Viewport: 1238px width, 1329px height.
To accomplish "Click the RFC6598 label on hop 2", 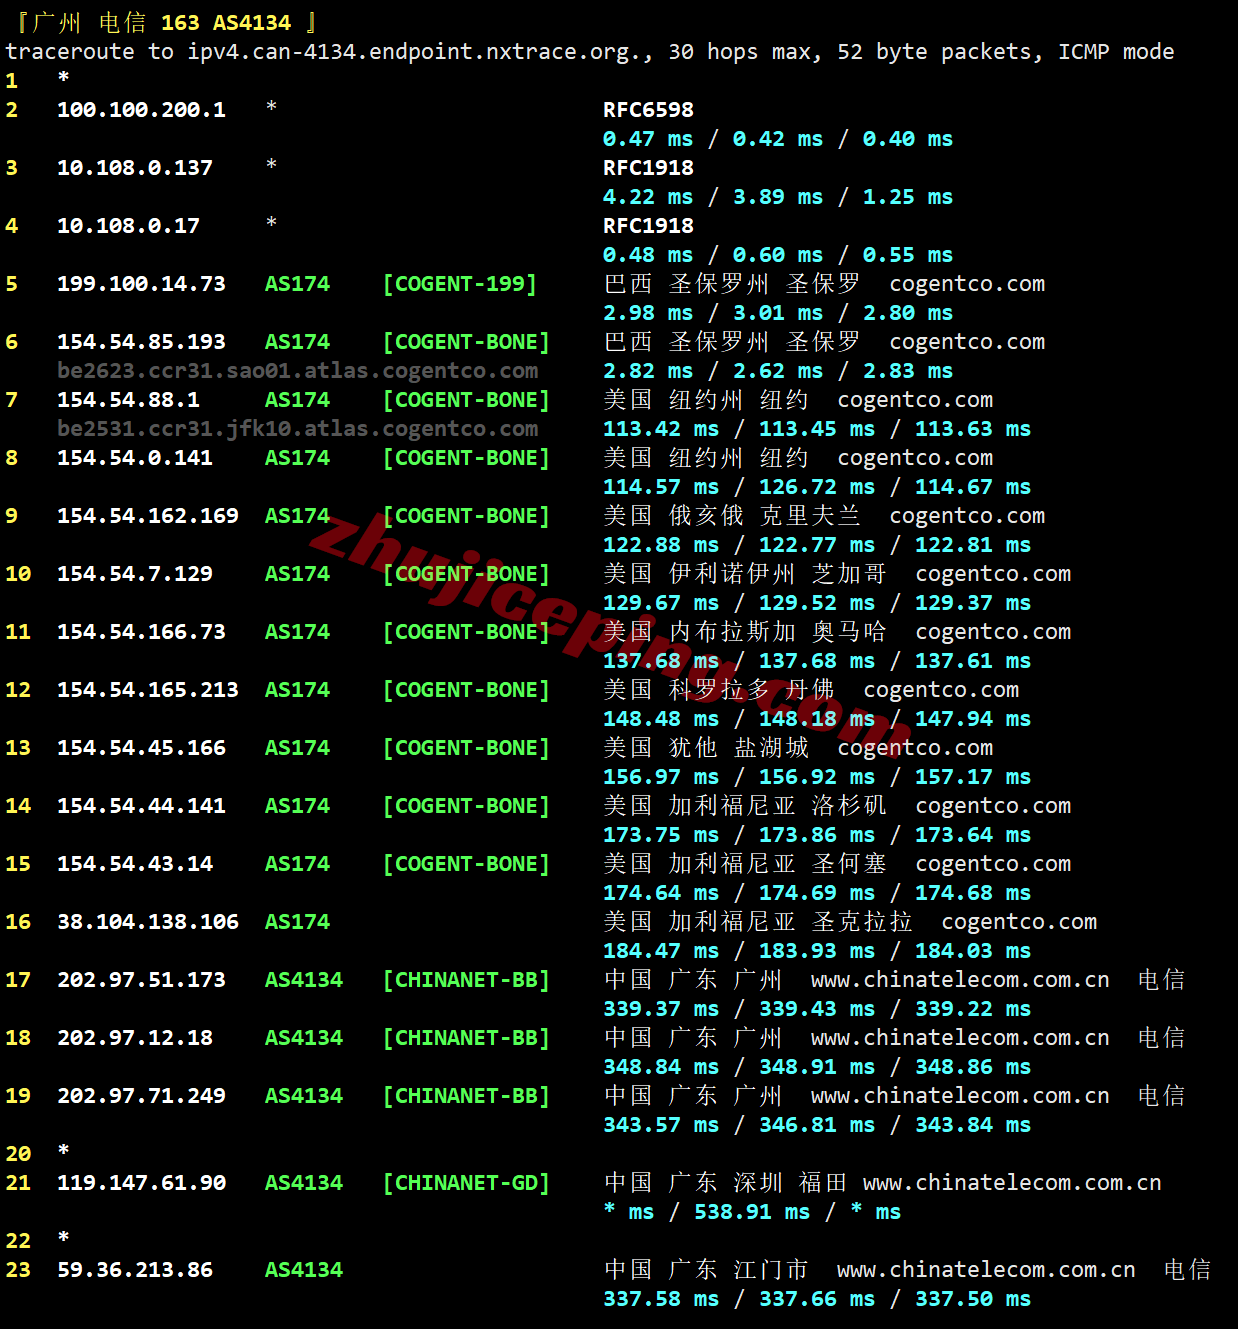I will 648,110.
